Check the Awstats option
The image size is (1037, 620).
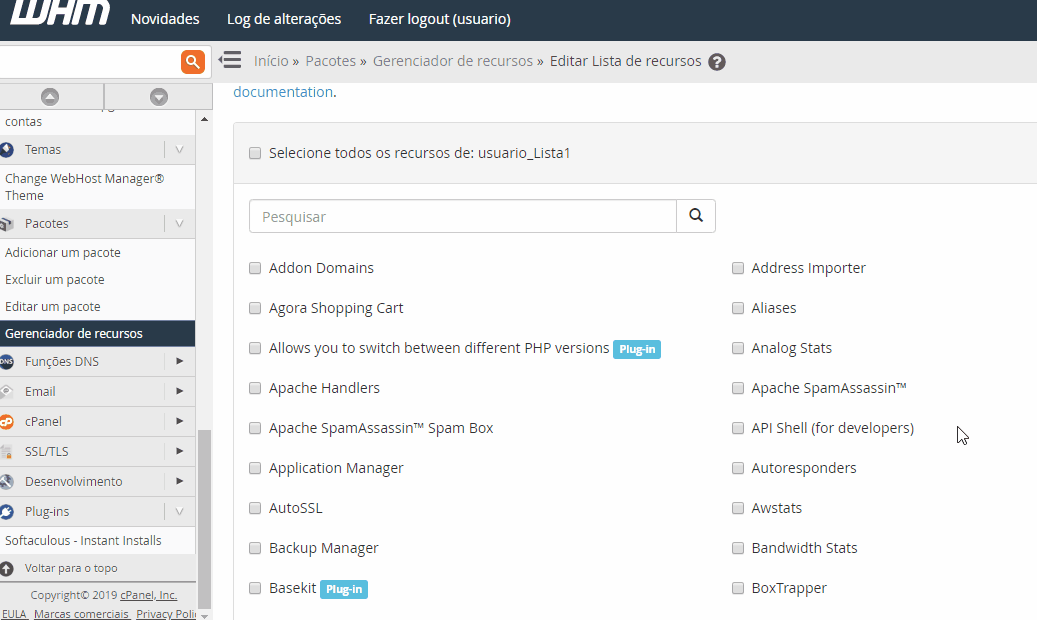(x=737, y=508)
